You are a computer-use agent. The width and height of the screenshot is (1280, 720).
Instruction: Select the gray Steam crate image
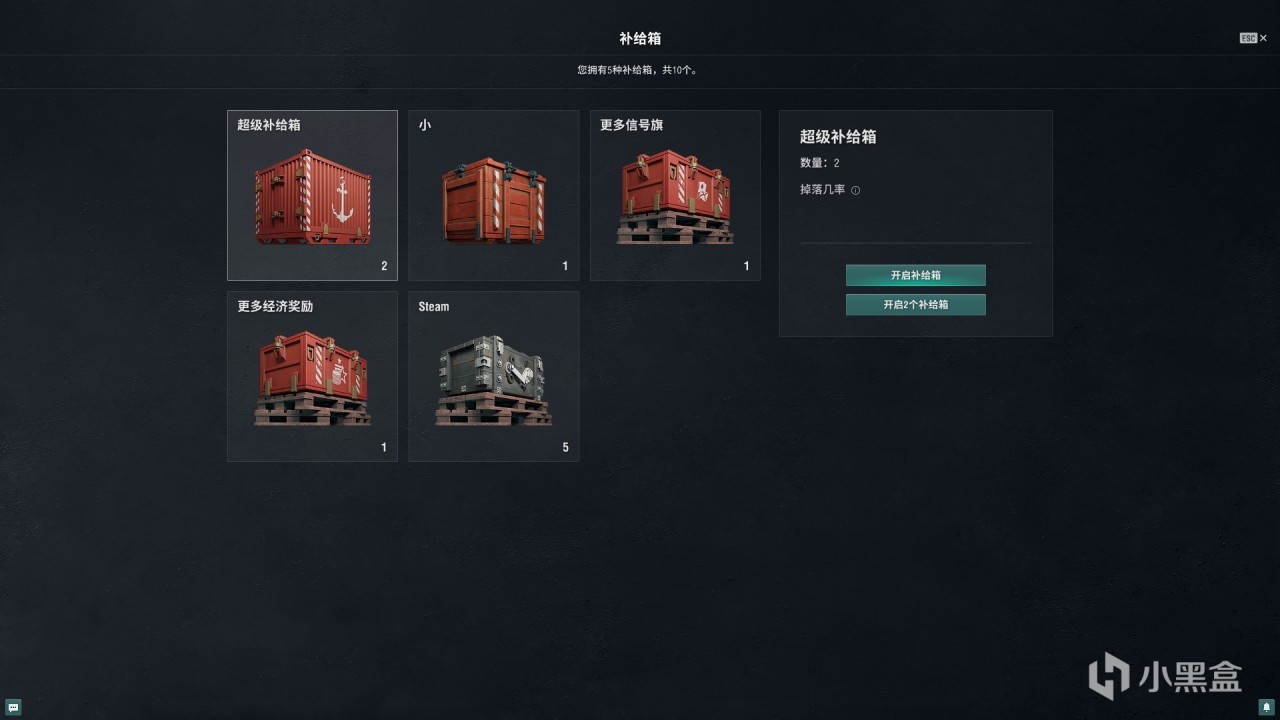click(x=494, y=379)
